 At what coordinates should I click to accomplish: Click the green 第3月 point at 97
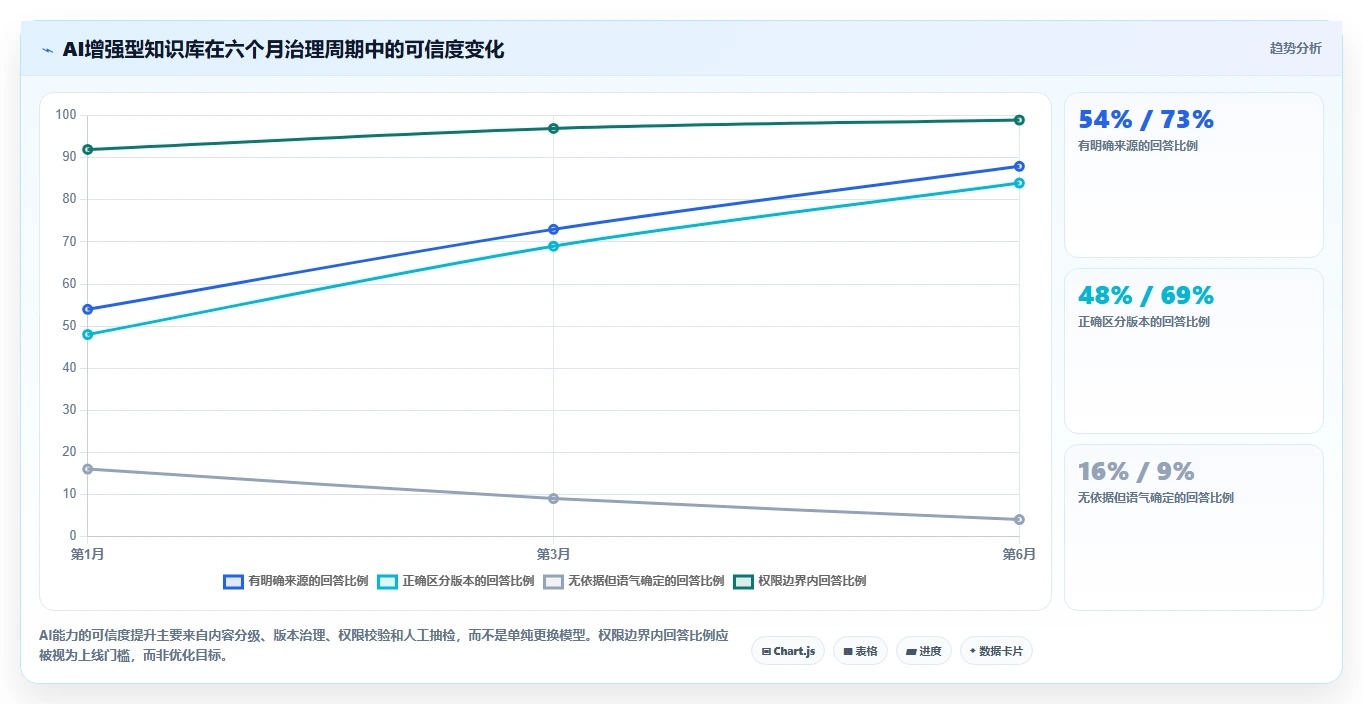(553, 128)
